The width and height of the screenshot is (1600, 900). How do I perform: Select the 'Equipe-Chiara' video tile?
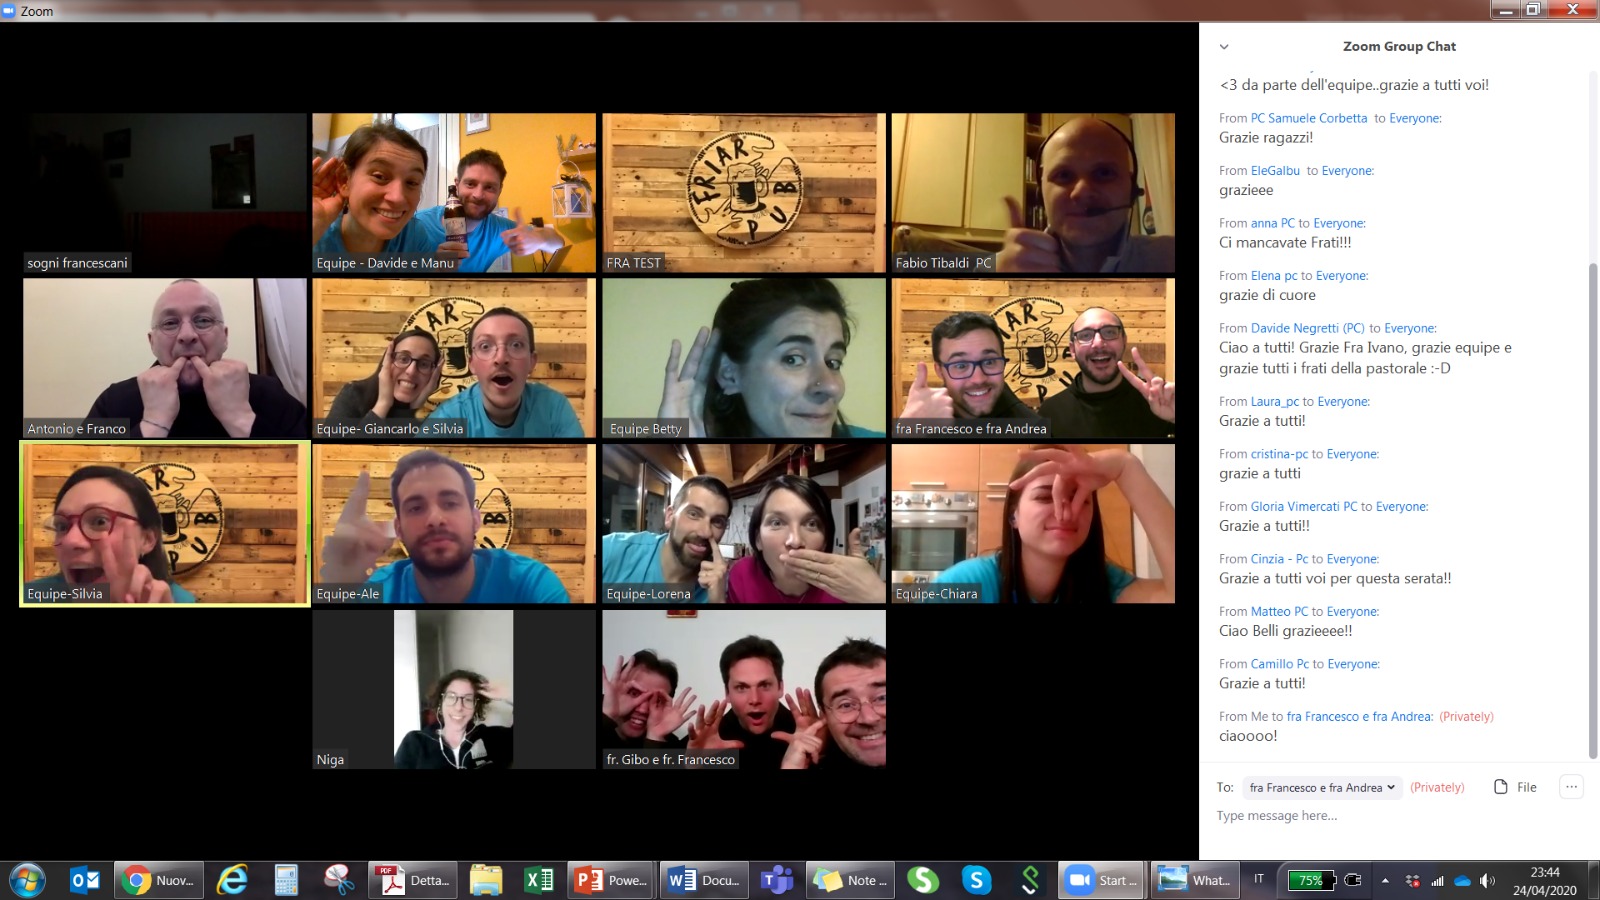point(1033,524)
